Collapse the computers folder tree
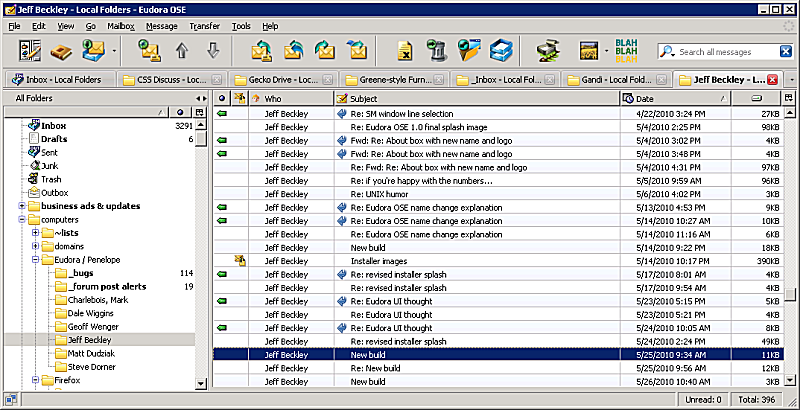The image size is (800, 410). pyautogui.click(x=22, y=219)
